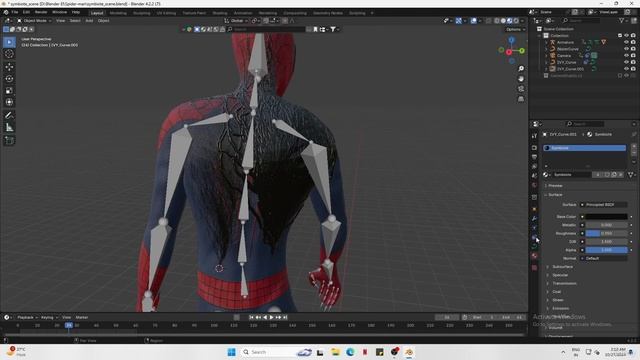Select the Scale tool
This screenshot has height=360, width=640.
[9, 90]
